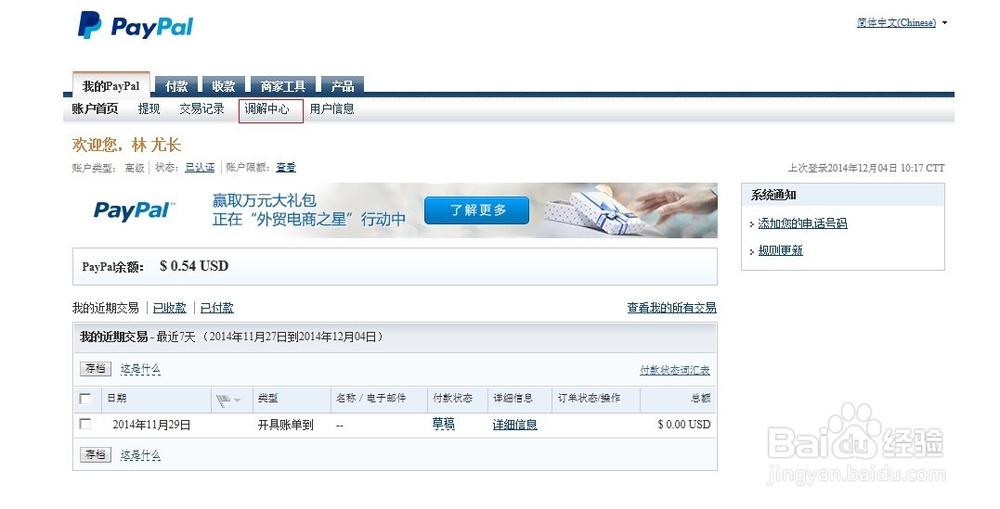The image size is (1000, 509).
Task: Click the 我的近期交易 label above the table
Action: click(105, 308)
